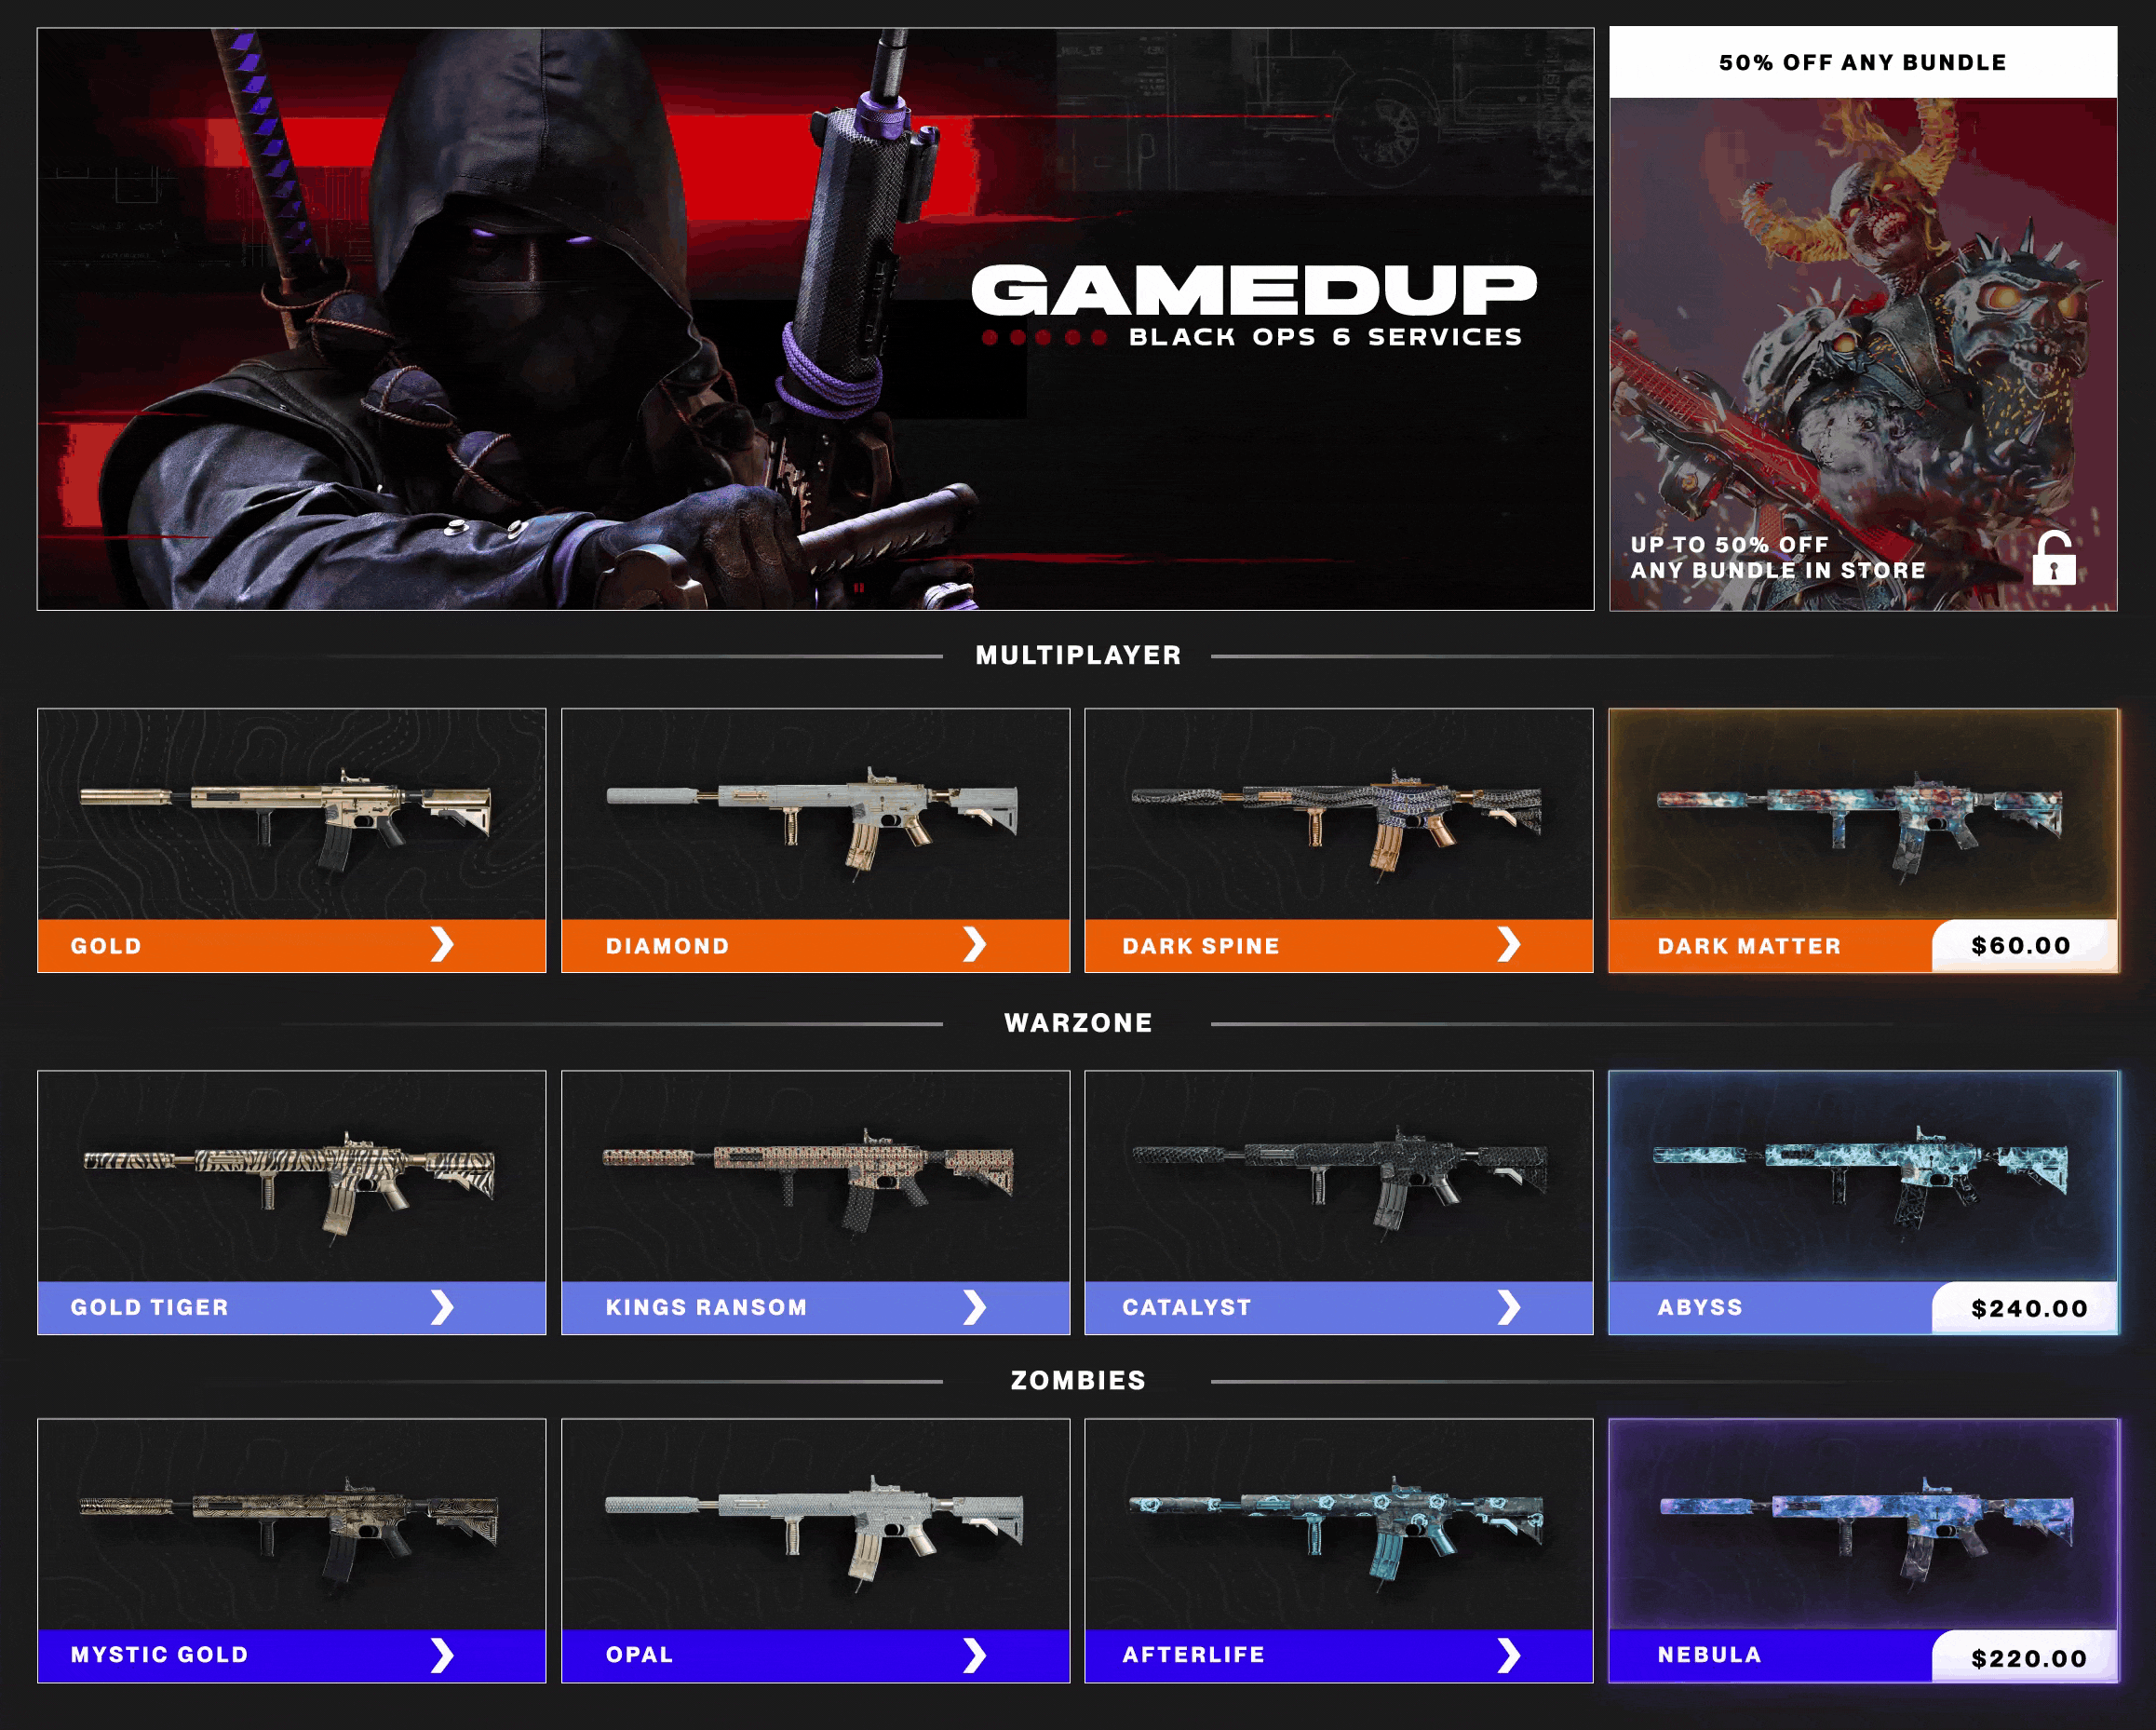The width and height of the screenshot is (2156, 1730).
Task: Open the Diamond camo weapon thumbnail
Action: [815, 814]
